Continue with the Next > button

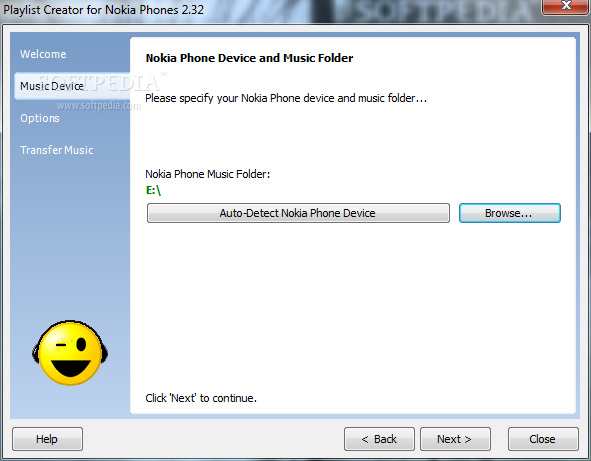455,439
